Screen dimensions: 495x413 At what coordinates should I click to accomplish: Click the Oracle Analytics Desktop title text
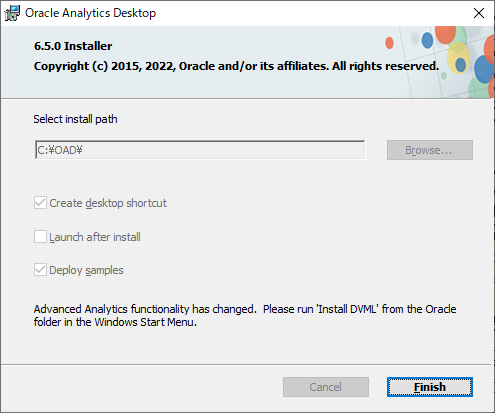(x=90, y=13)
